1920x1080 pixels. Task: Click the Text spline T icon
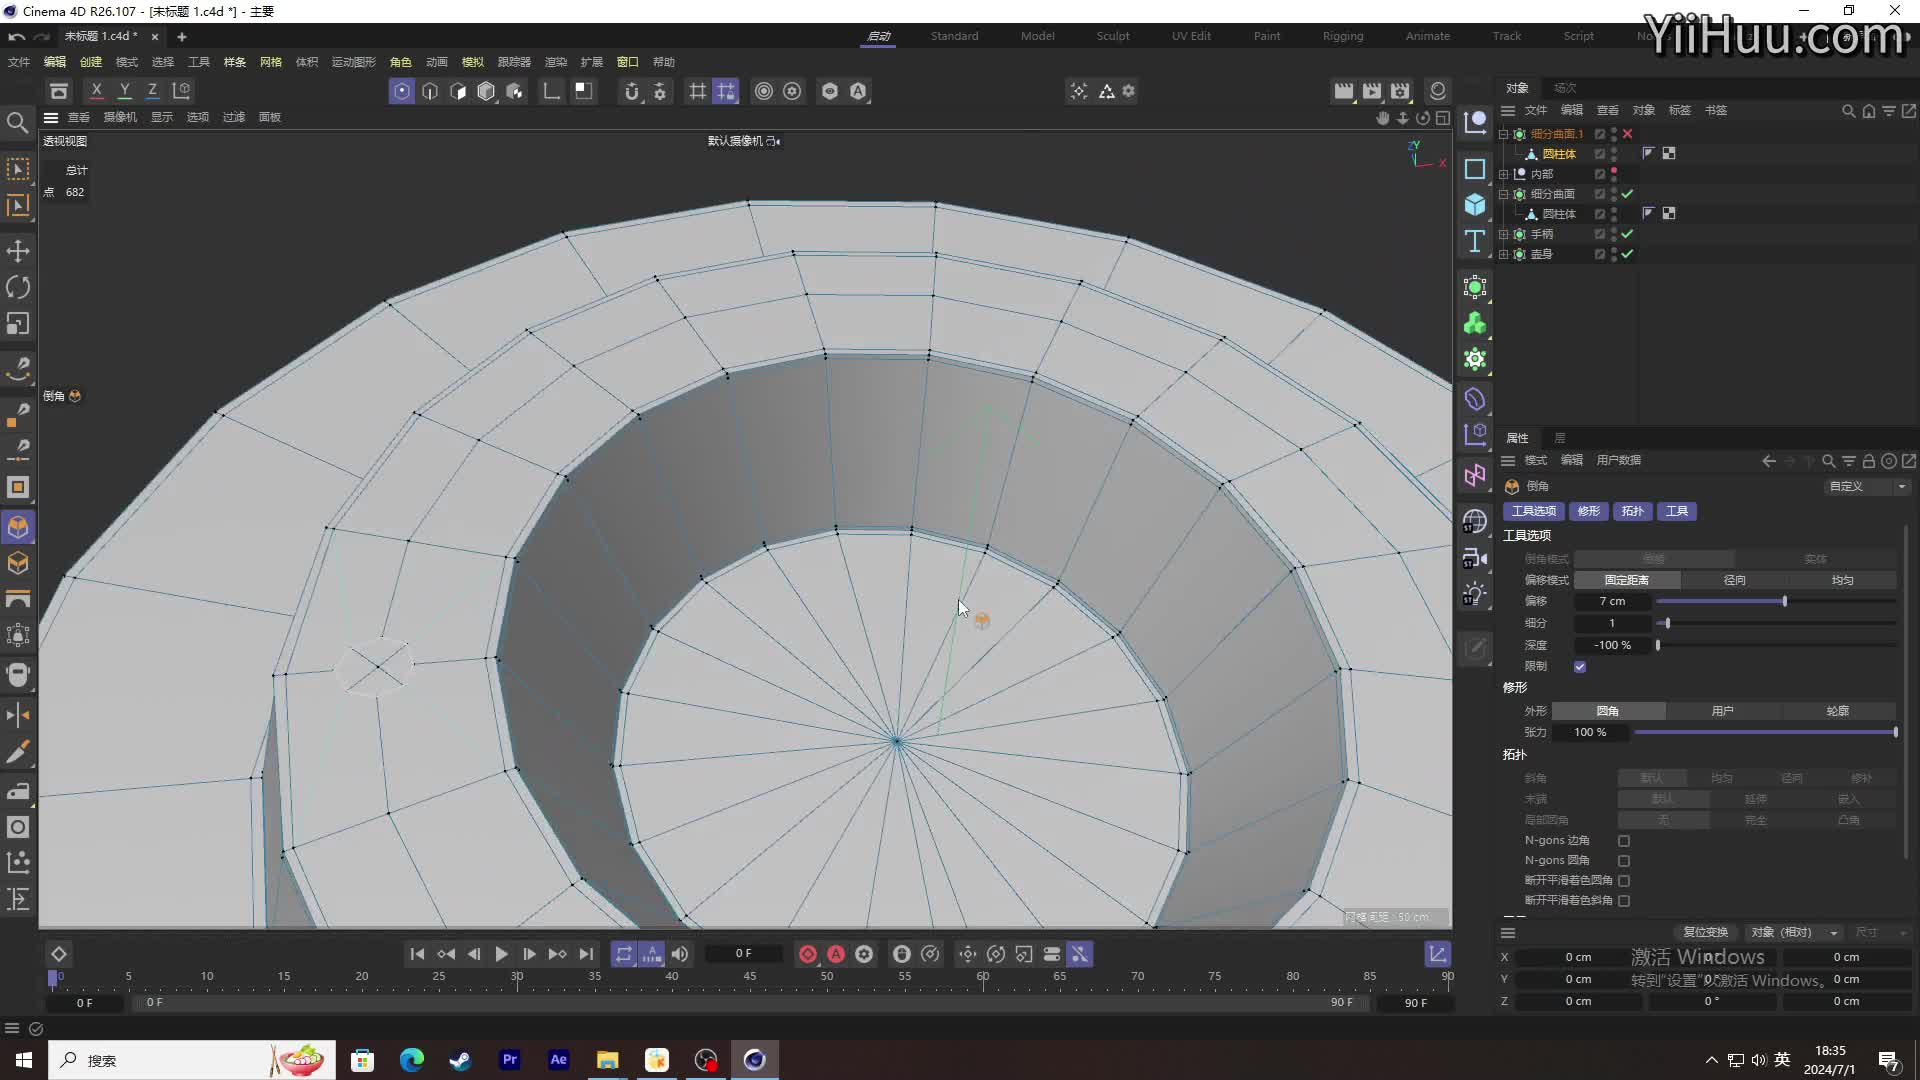coord(1475,241)
